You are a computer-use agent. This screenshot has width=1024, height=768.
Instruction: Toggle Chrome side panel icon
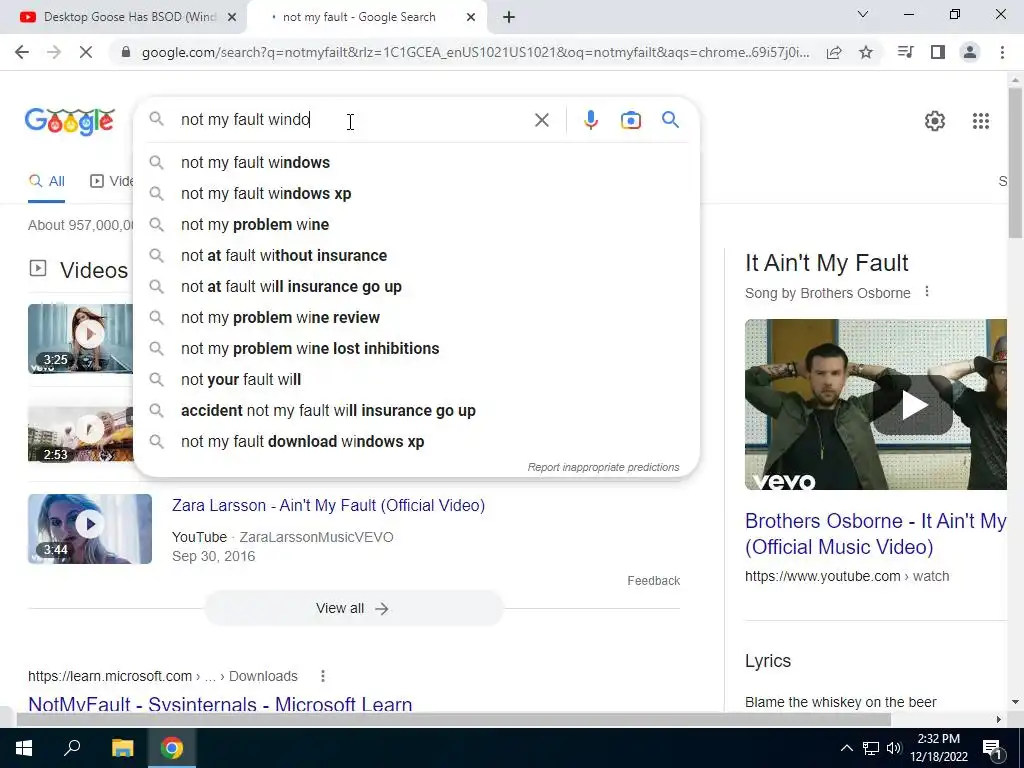coord(938,52)
